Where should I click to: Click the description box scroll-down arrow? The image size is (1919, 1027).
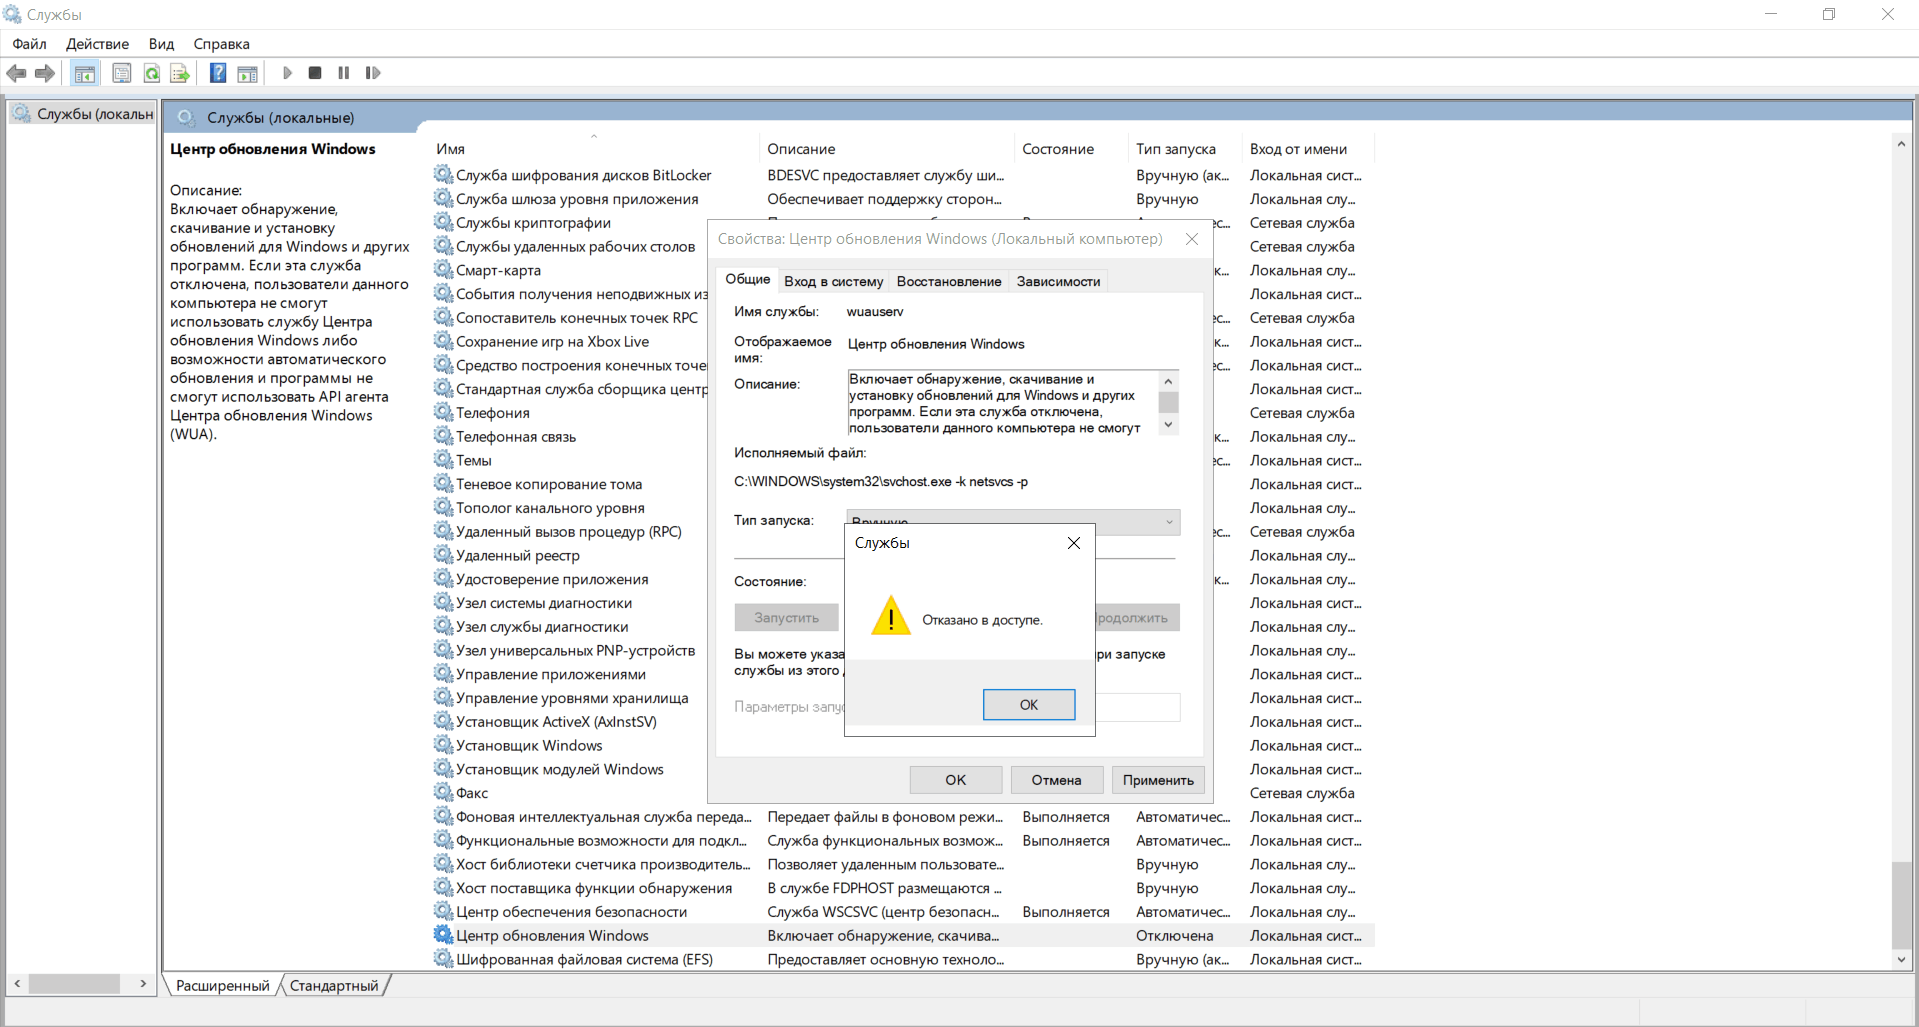[1168, 425]
